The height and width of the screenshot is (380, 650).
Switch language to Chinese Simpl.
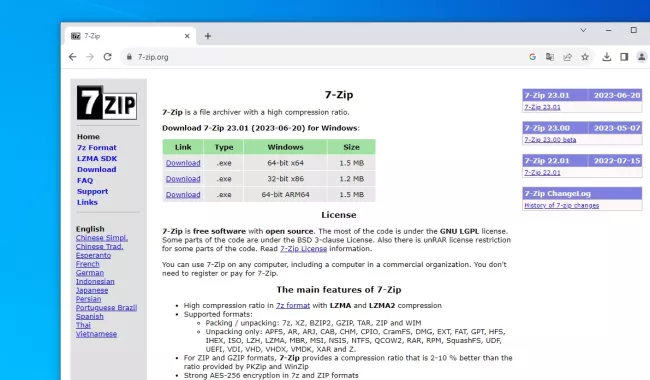point(102,238)
